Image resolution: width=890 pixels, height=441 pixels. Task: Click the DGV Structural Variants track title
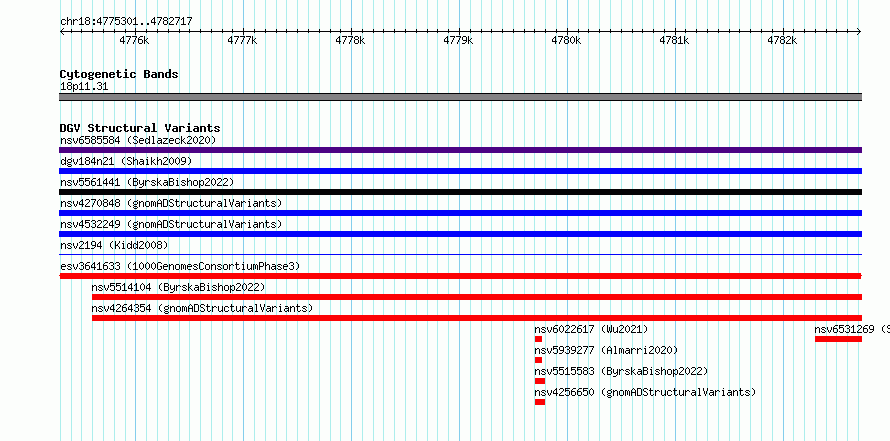140,128
